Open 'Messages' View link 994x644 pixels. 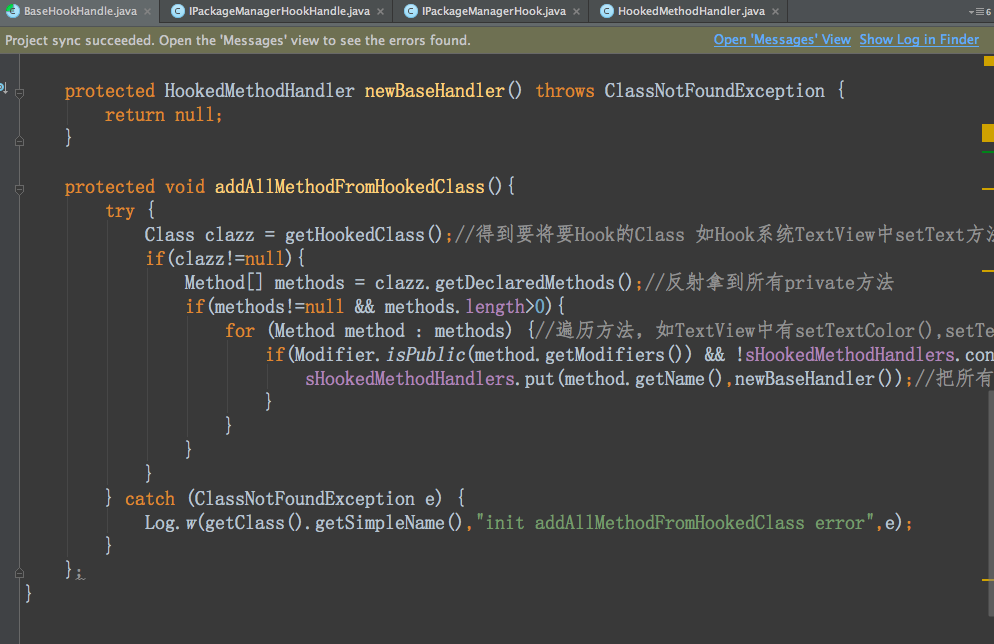coord(782,39)
